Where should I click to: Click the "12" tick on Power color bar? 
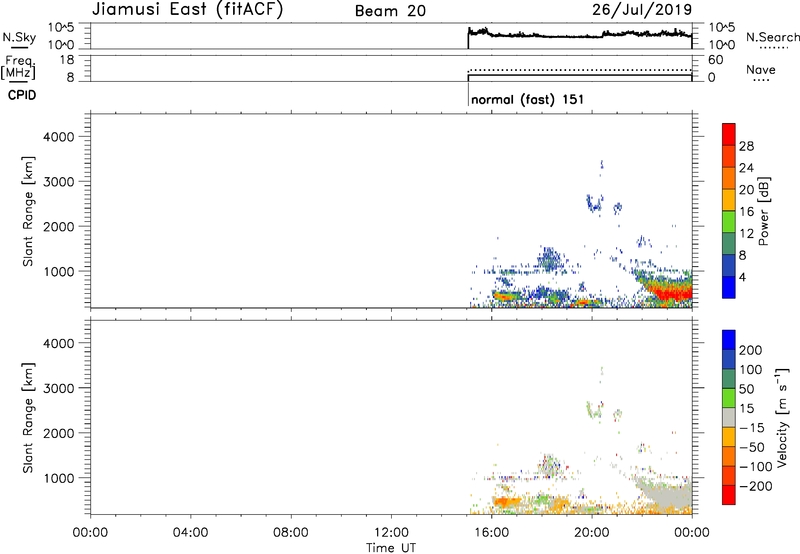pyautogui.click(x=746, y=234)
